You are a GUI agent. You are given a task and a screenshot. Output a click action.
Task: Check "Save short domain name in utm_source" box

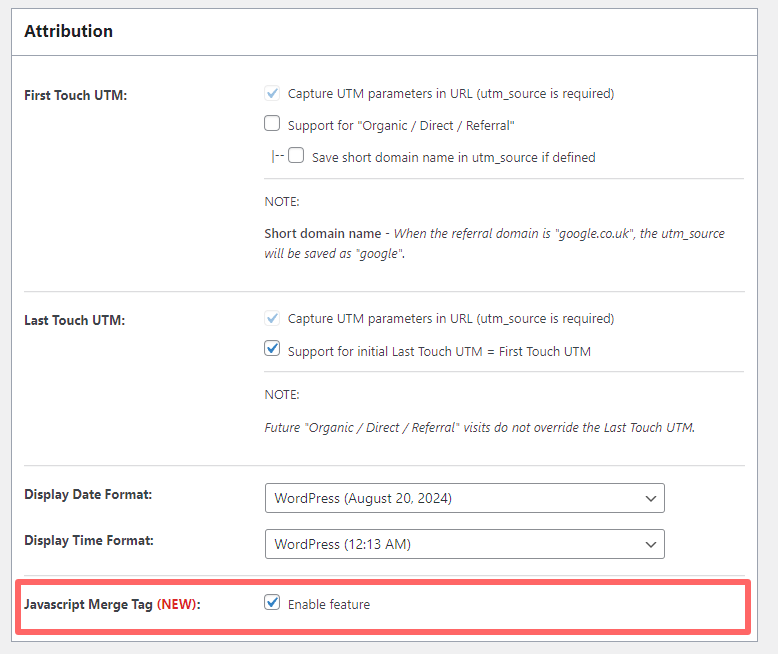296,156
